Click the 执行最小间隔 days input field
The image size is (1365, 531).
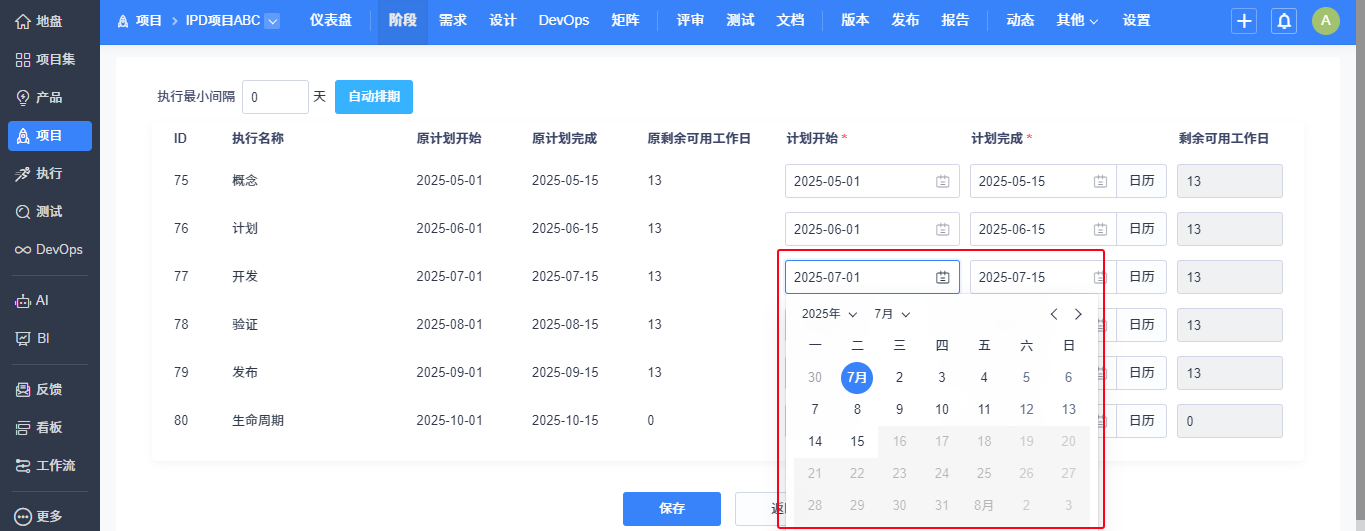pyautogui.click(x=275, y=97)
